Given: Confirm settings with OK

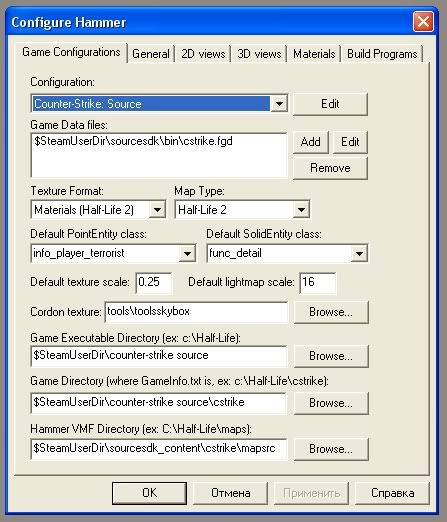Looking at the screenshot, I should pos(149,493).
